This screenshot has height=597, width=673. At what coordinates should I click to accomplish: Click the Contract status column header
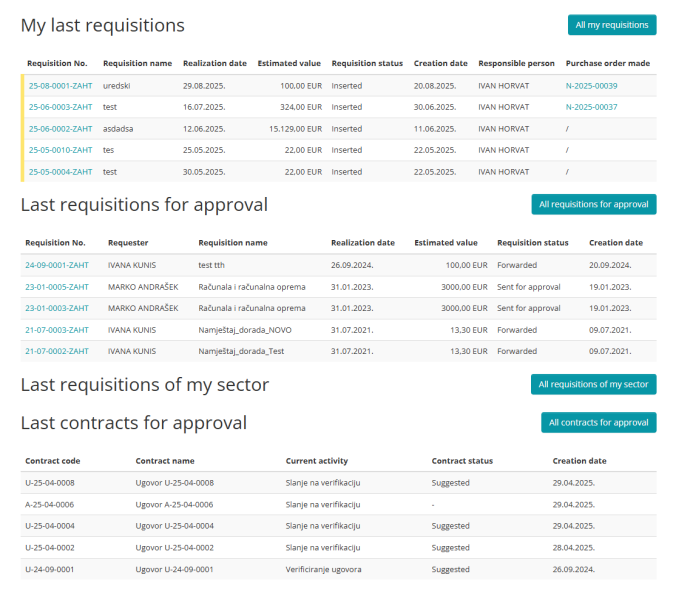click(x=462, y=461)
